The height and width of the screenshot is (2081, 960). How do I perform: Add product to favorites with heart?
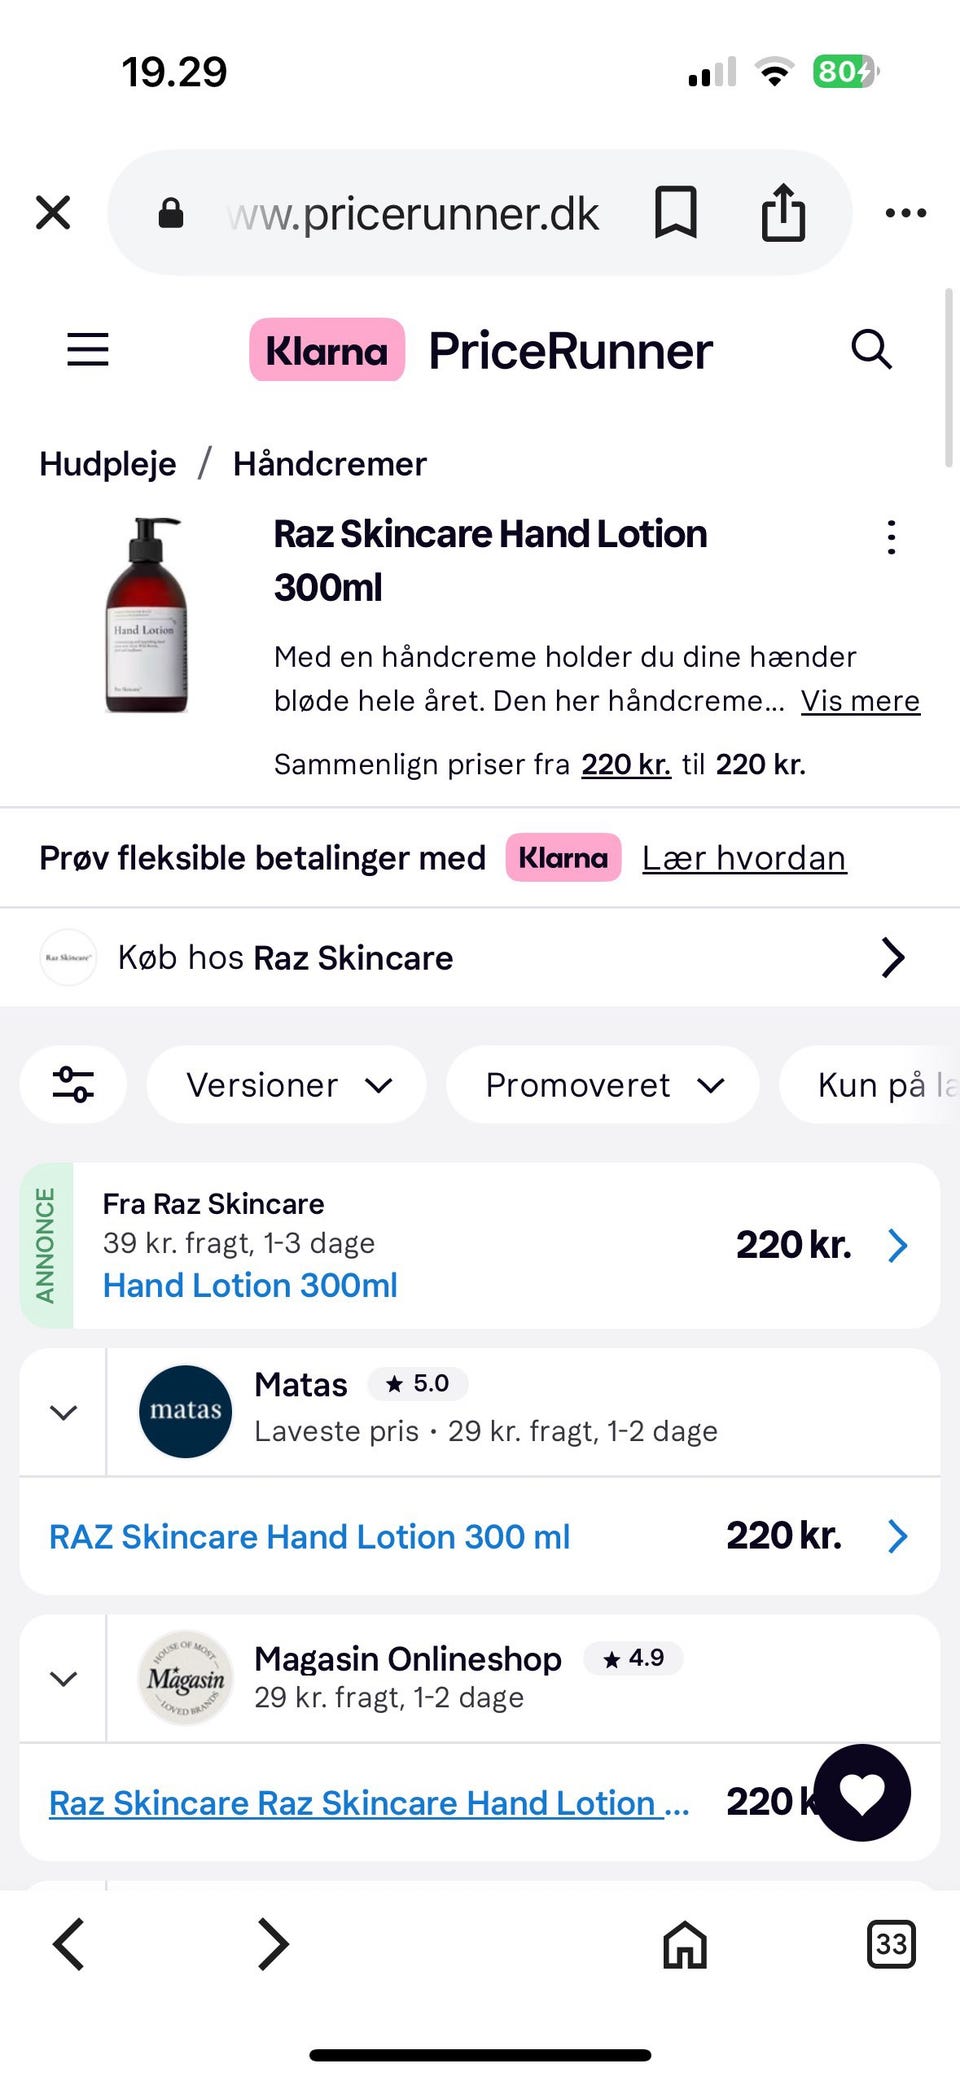point(862,1793)
